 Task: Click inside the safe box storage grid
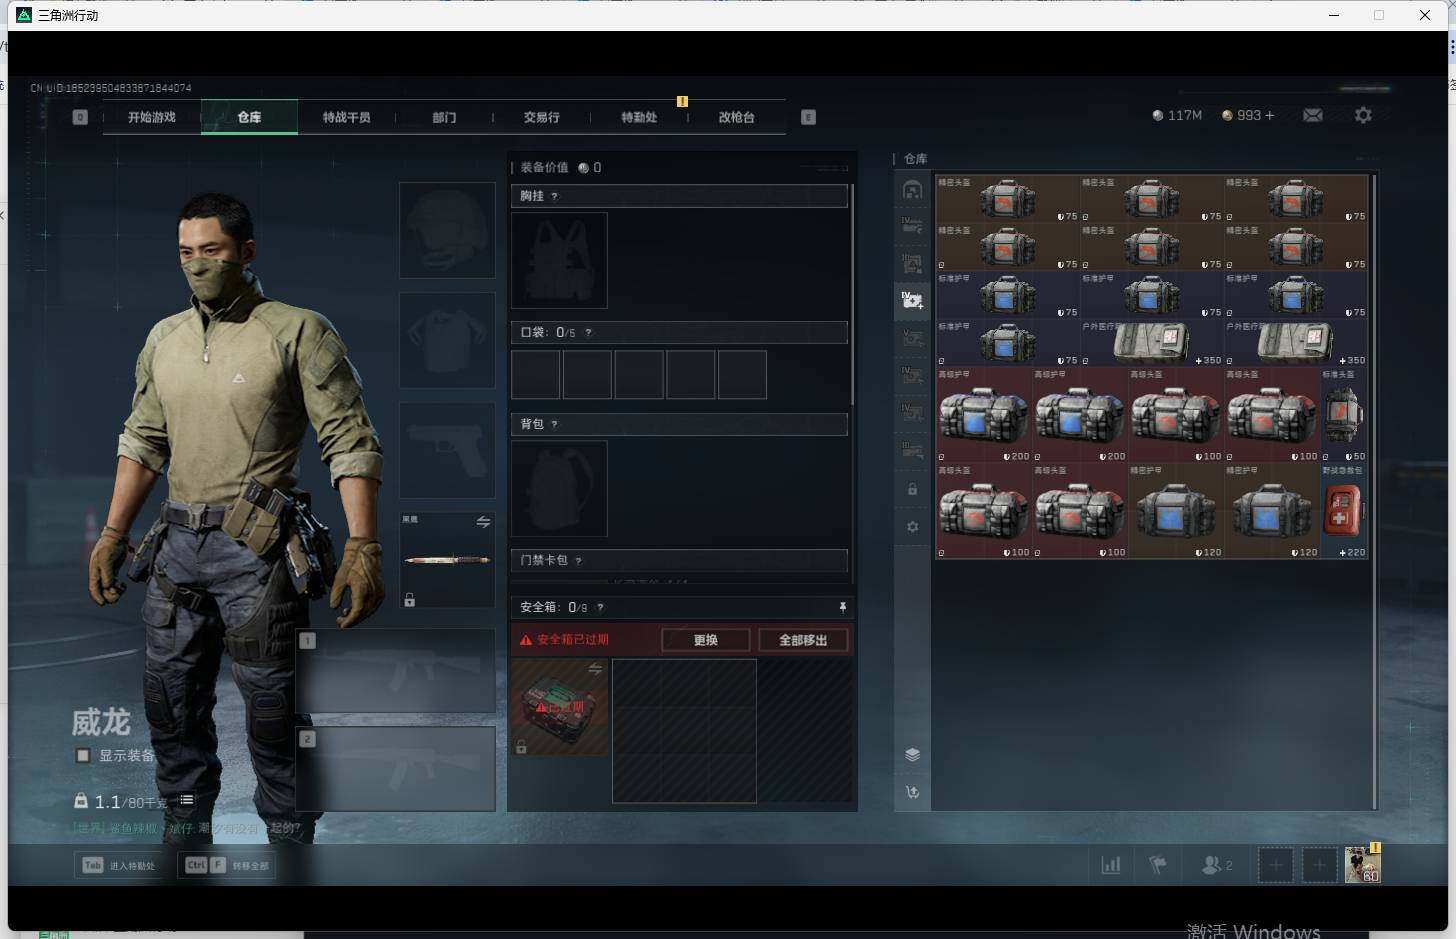[684, 731]
